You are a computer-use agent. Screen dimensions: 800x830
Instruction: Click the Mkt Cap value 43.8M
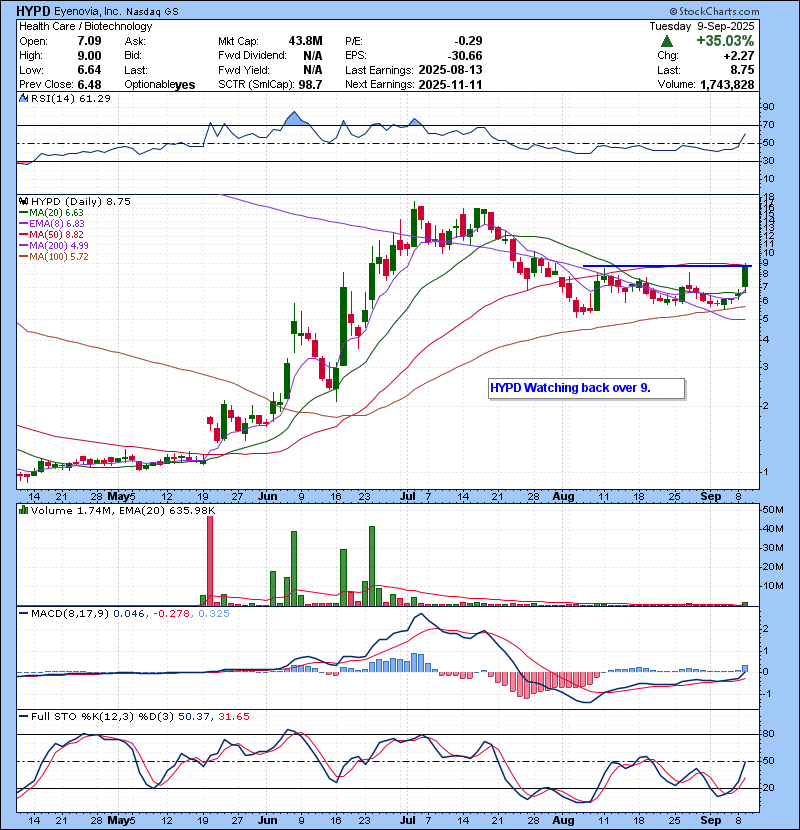tap(305, 41)
